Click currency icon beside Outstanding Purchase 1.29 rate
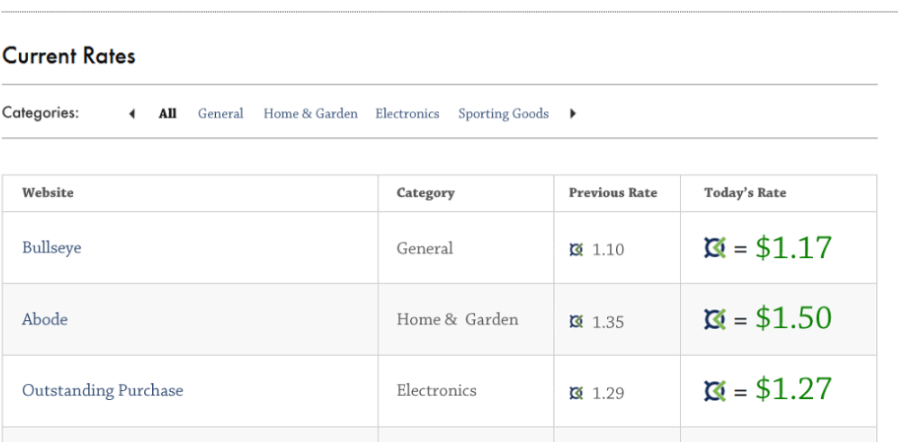The height and width of the screenshot is (442, 898). [575, 393]
